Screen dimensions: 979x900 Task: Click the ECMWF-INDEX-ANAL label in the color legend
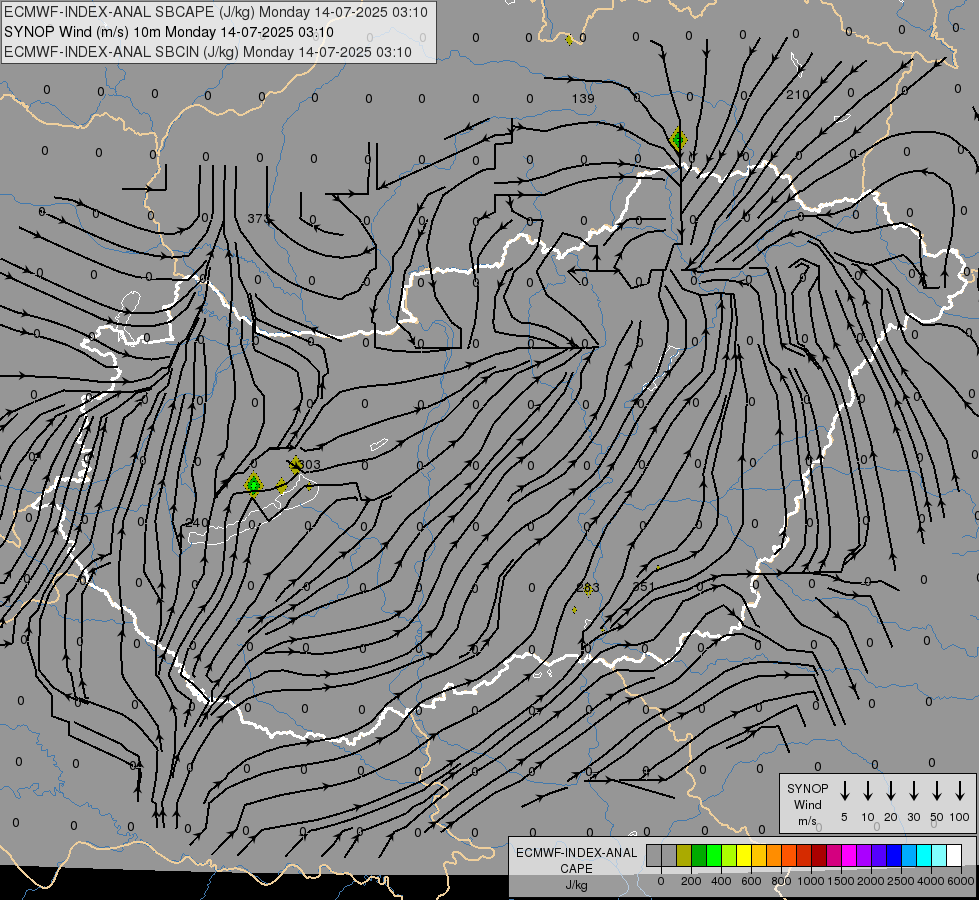coord(577,853)
